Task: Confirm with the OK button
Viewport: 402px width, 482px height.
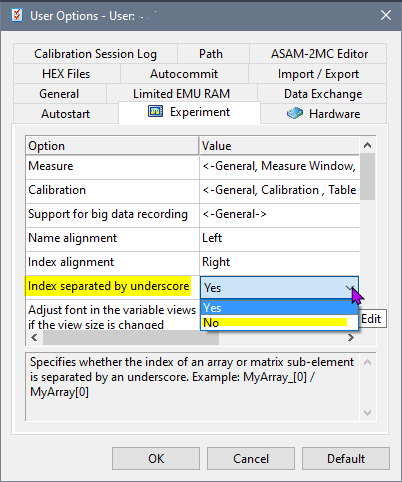Action: (x=156, y=459)
